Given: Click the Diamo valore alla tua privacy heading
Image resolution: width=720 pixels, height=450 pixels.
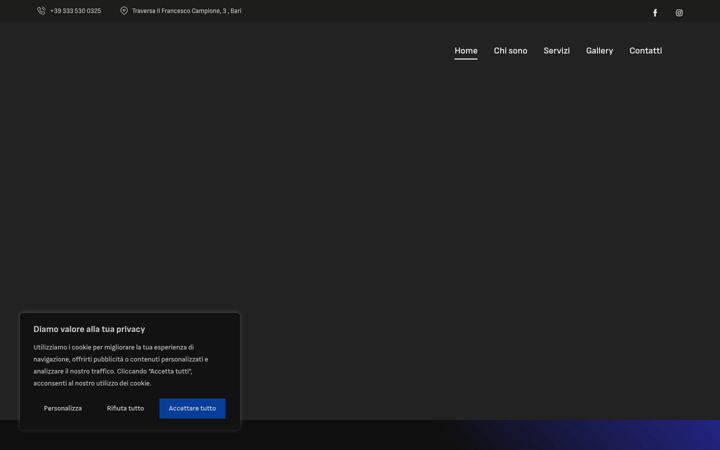Looking at the screenshot, I should pyautogui.click(x=89, y=329).
